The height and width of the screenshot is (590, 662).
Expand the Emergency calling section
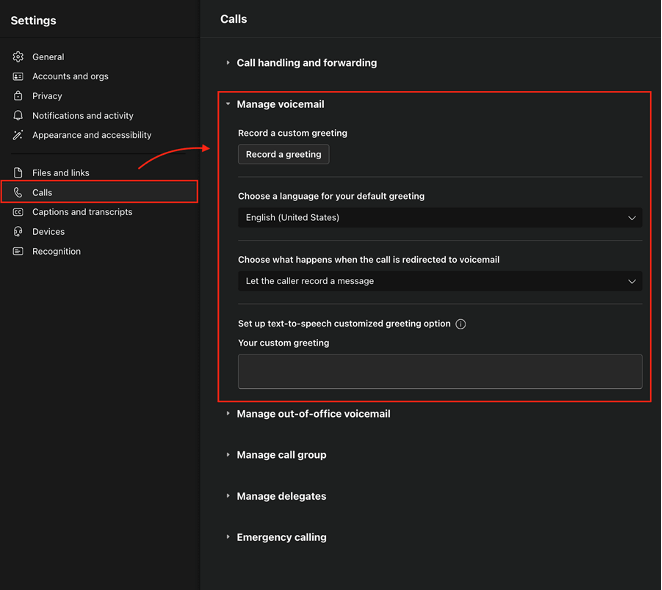[281, 537]
